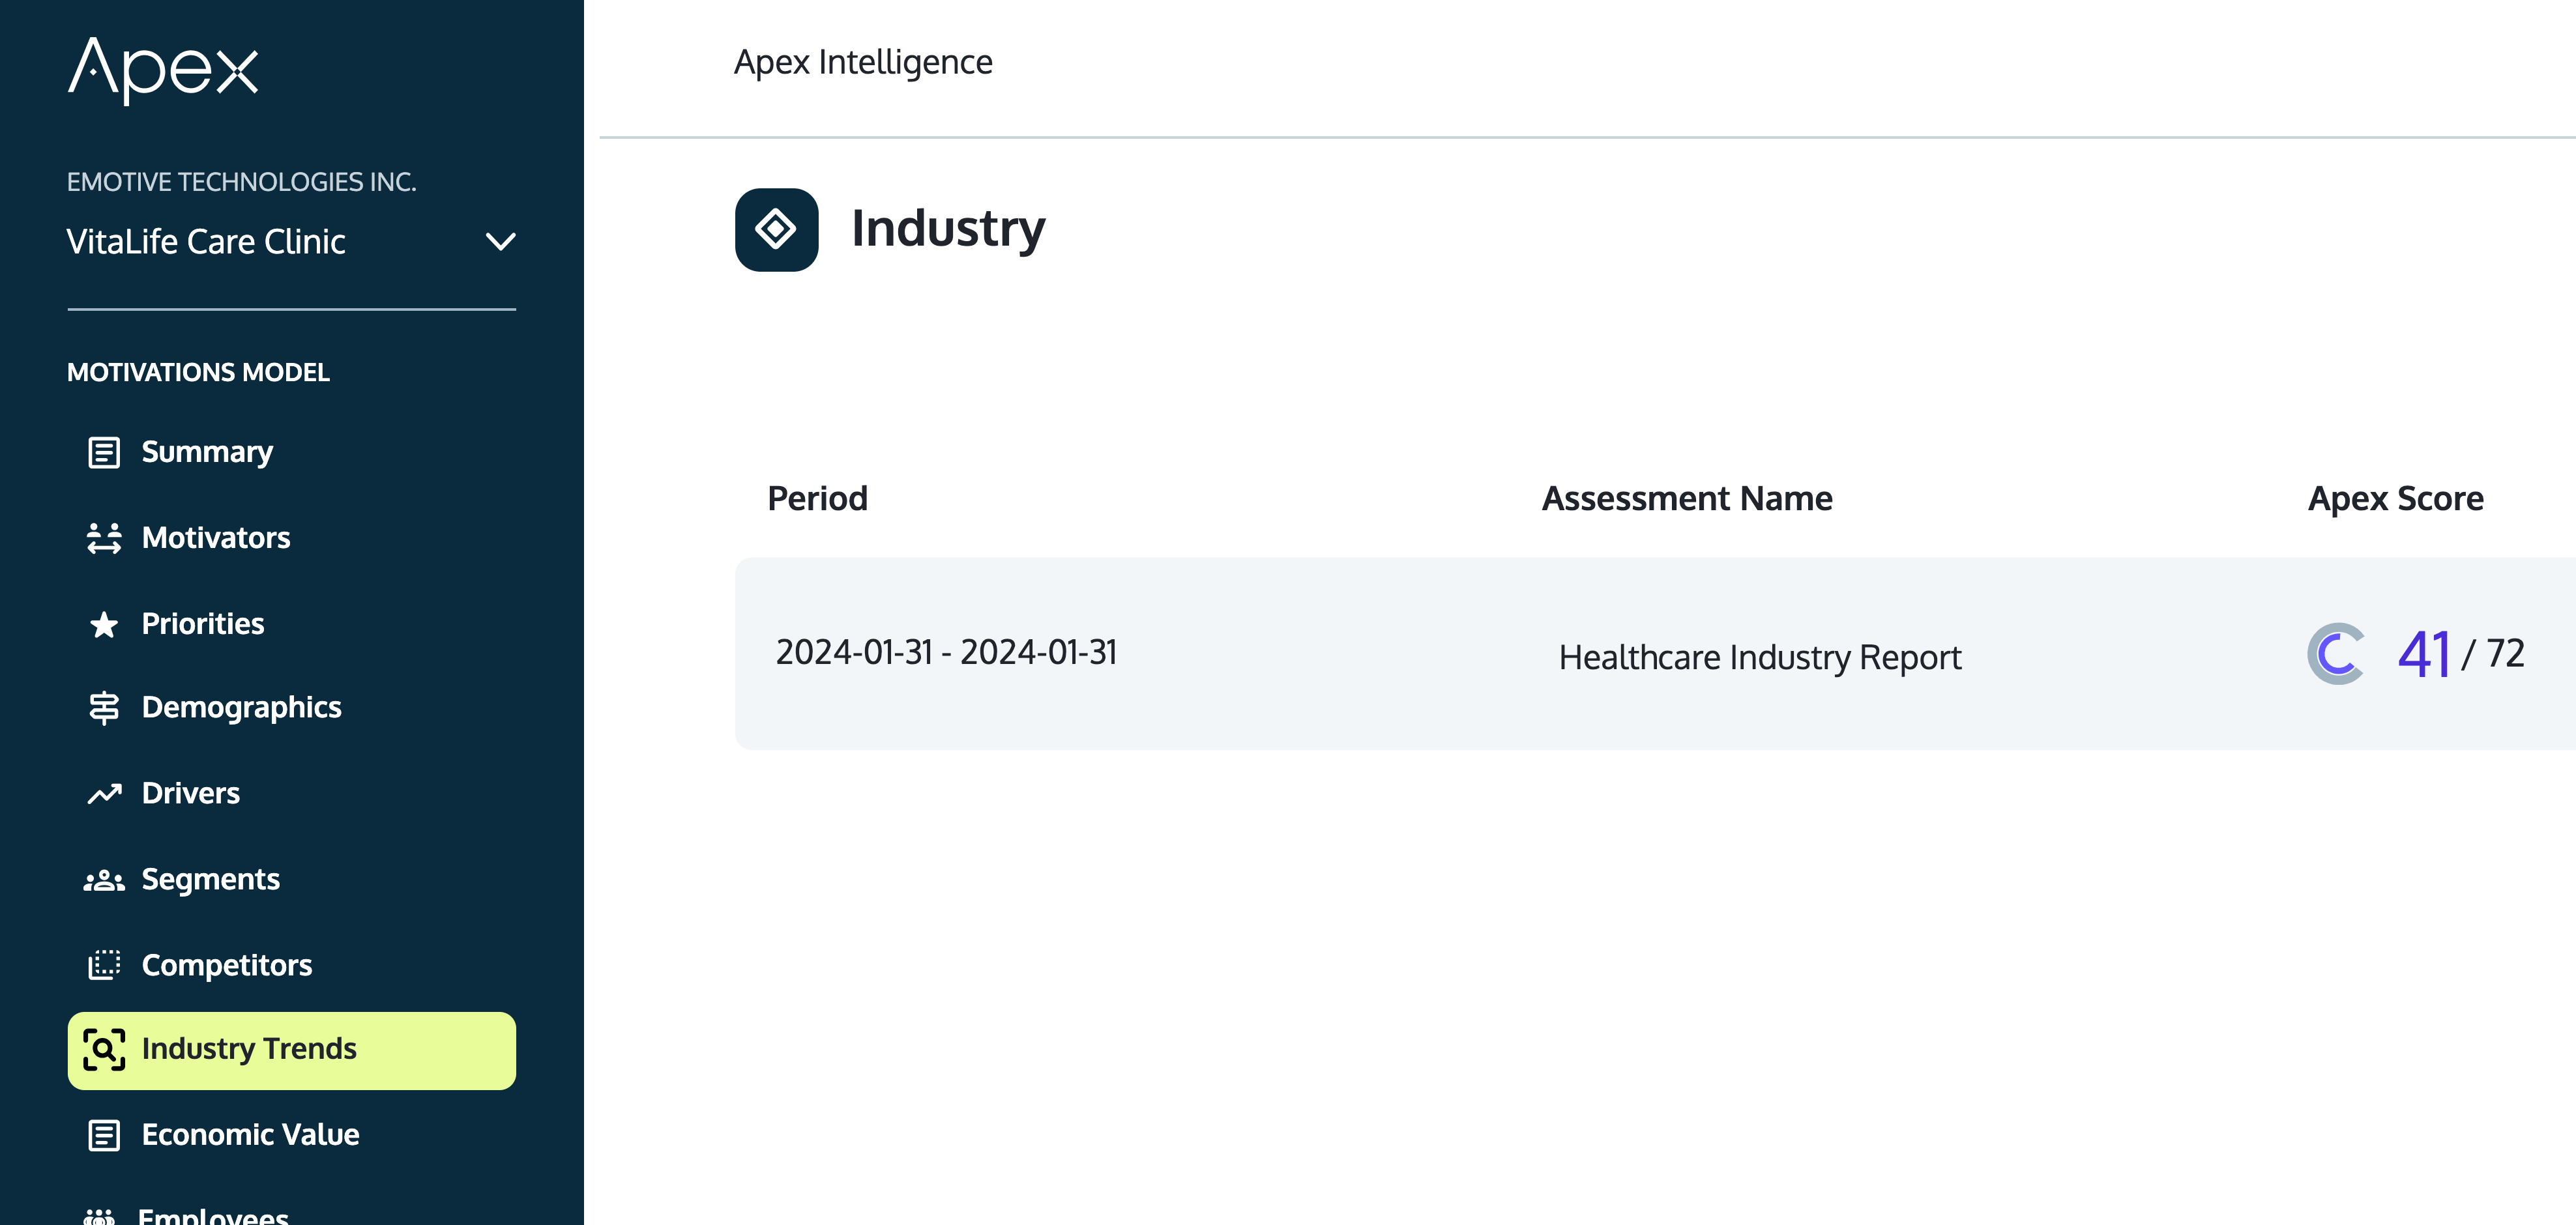The image size is (2576, 1225).
Task: Click the circular Apex Score gauge icon
Action: 2336,654
